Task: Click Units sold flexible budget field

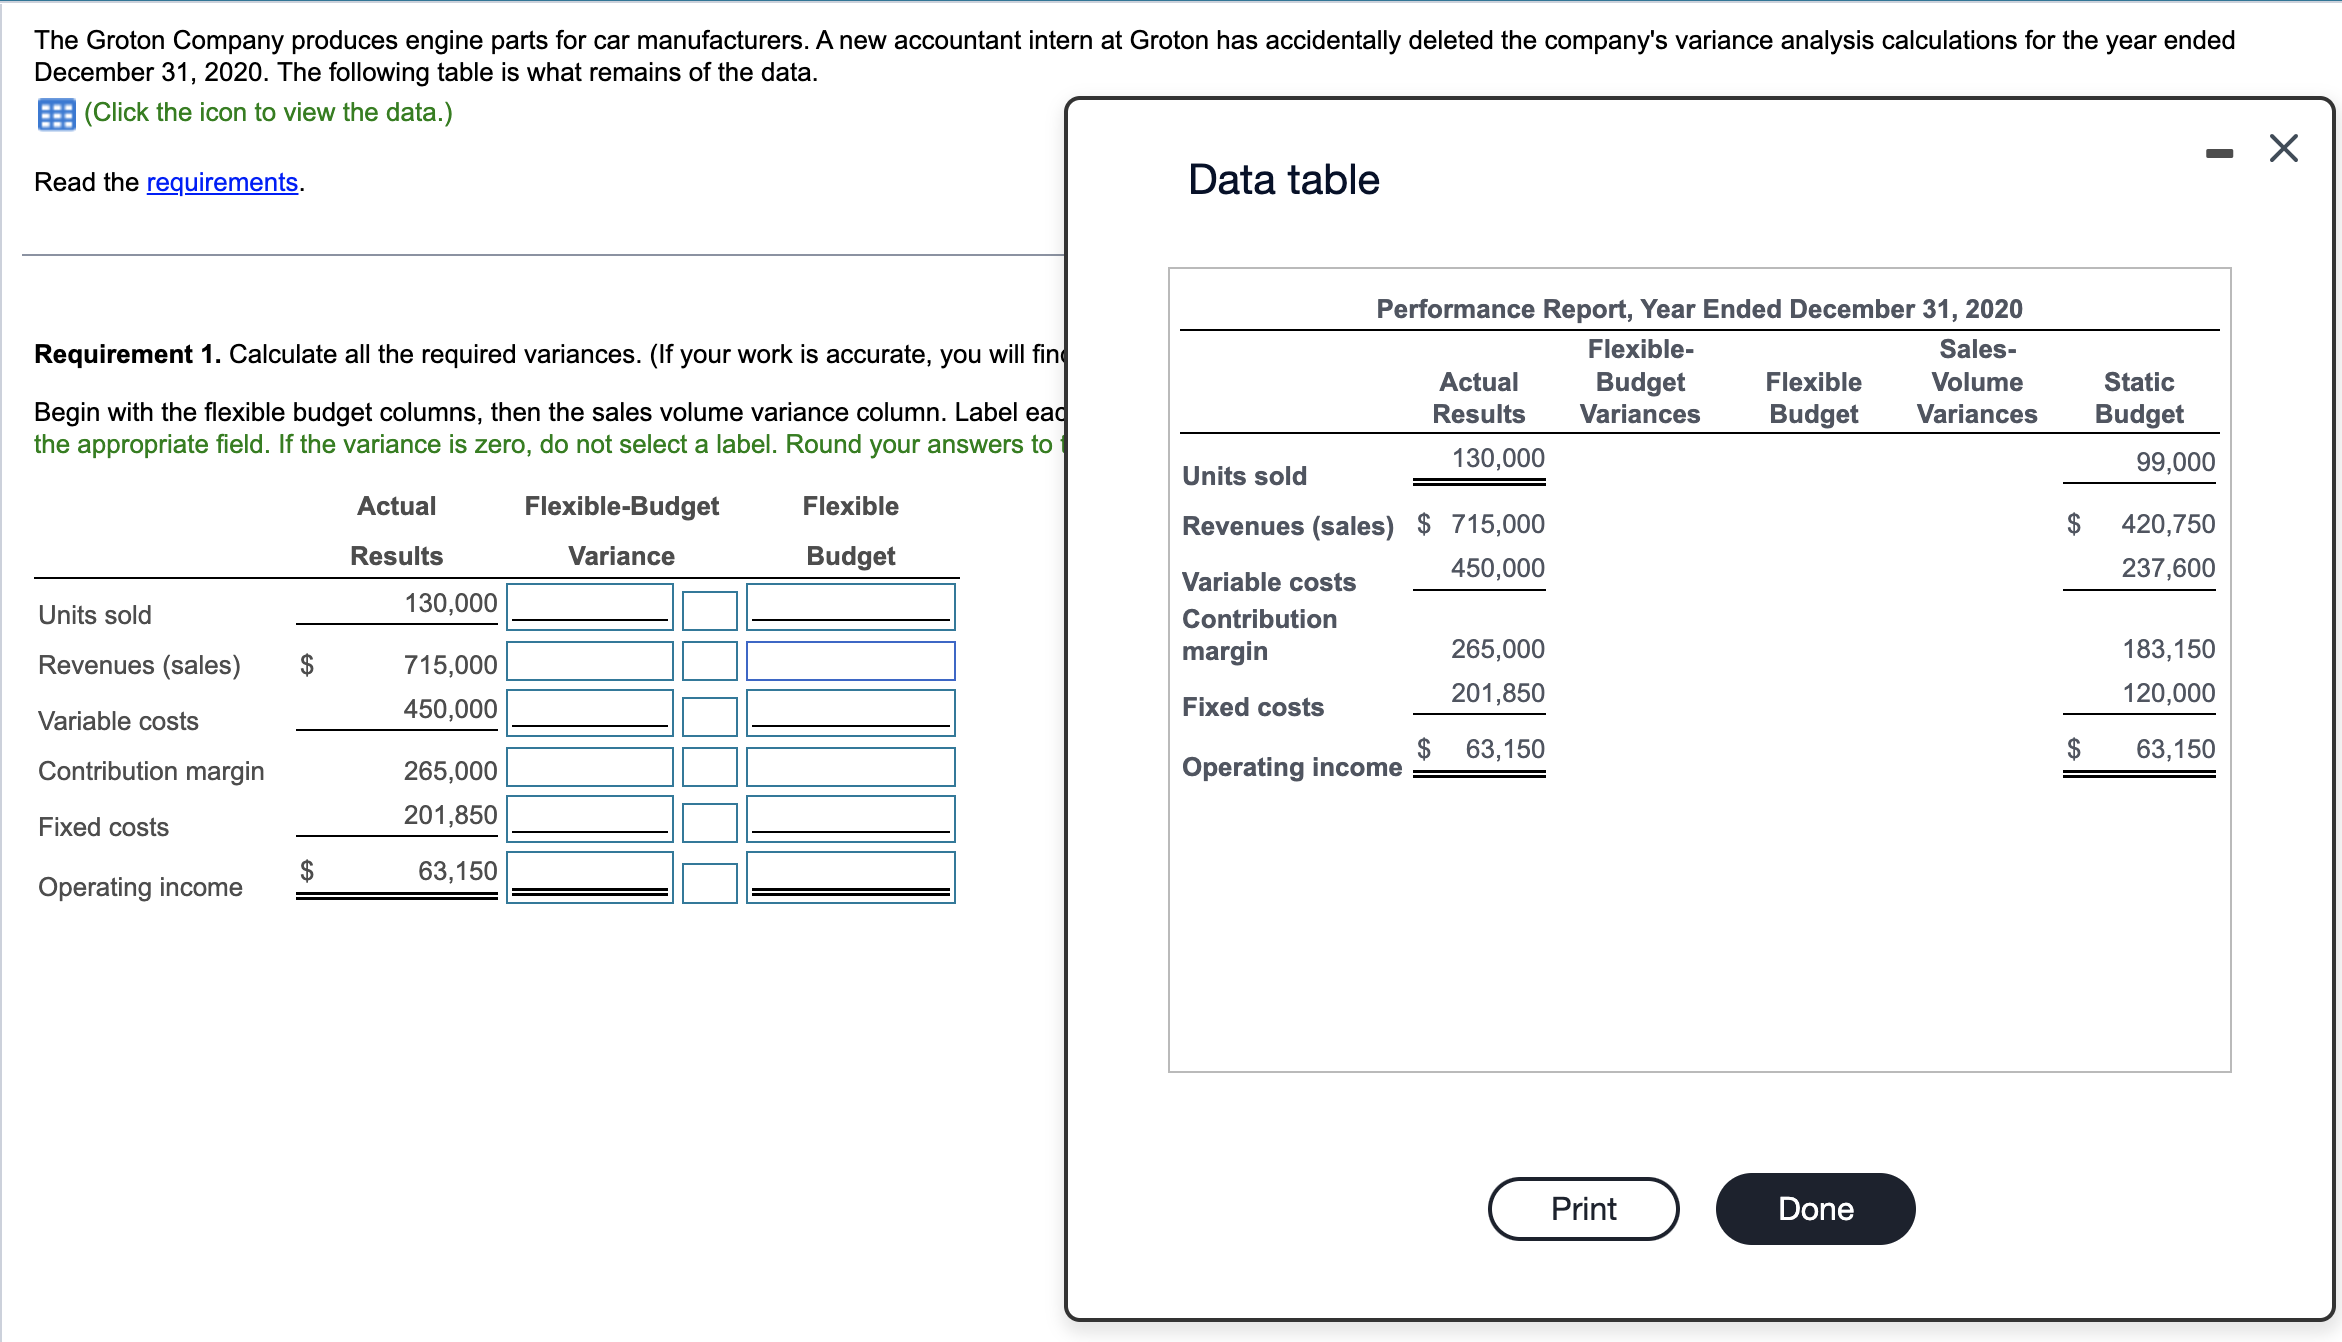Action: click(x=850, y=606)
